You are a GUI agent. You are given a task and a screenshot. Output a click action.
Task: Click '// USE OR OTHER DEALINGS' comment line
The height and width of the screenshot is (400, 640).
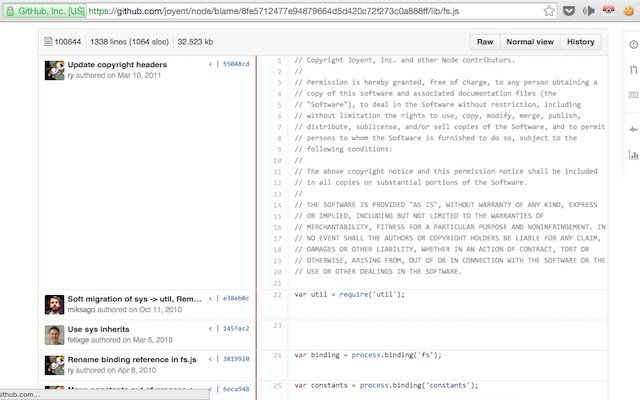click(x=378, y=271)
